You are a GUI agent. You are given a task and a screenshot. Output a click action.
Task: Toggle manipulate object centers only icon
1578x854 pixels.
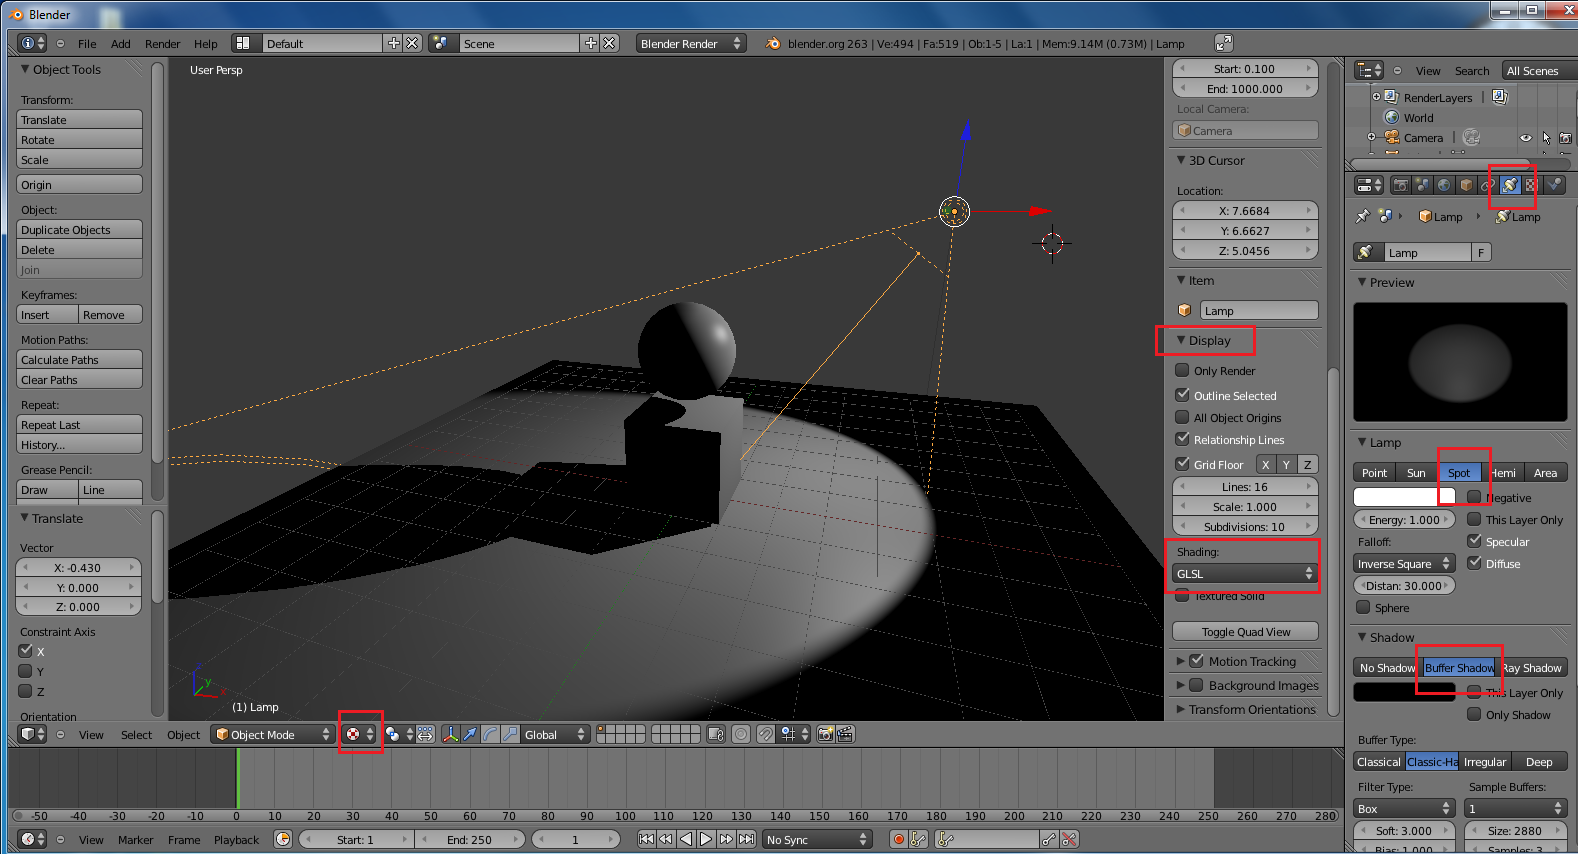pyautogui.click(x=425, y=734)
